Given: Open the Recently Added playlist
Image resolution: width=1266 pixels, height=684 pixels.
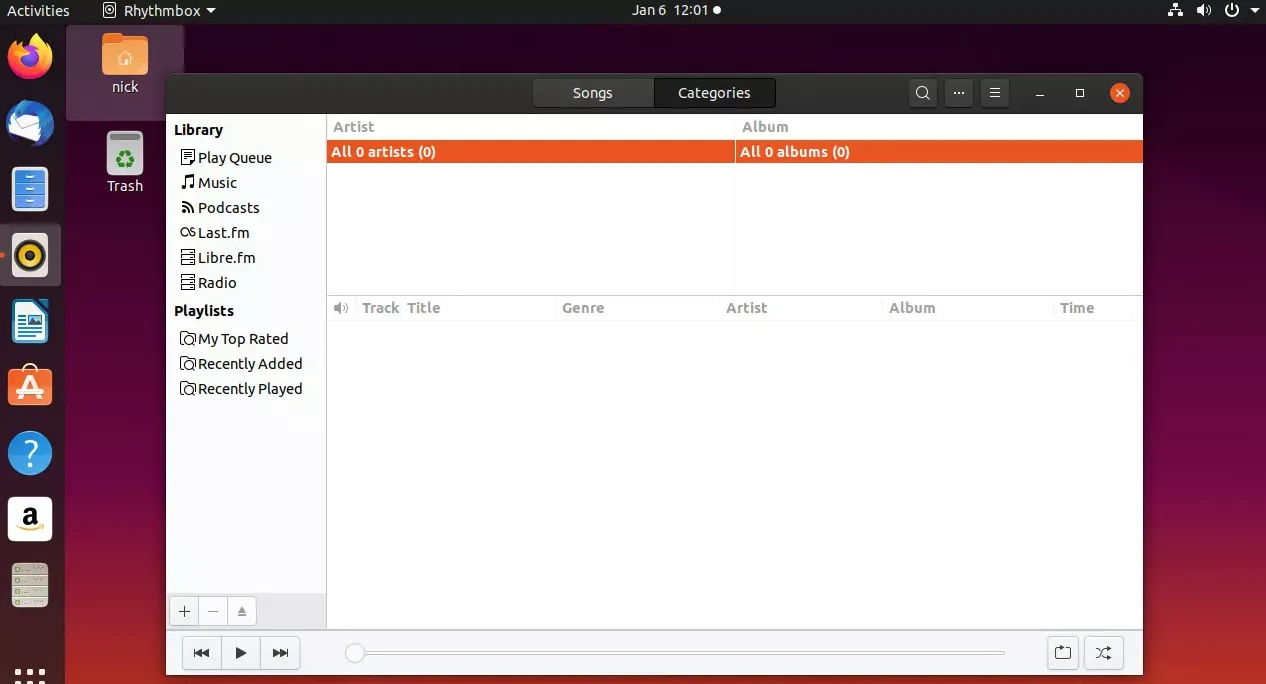Looking at the screenshot, I should point(249,364).
